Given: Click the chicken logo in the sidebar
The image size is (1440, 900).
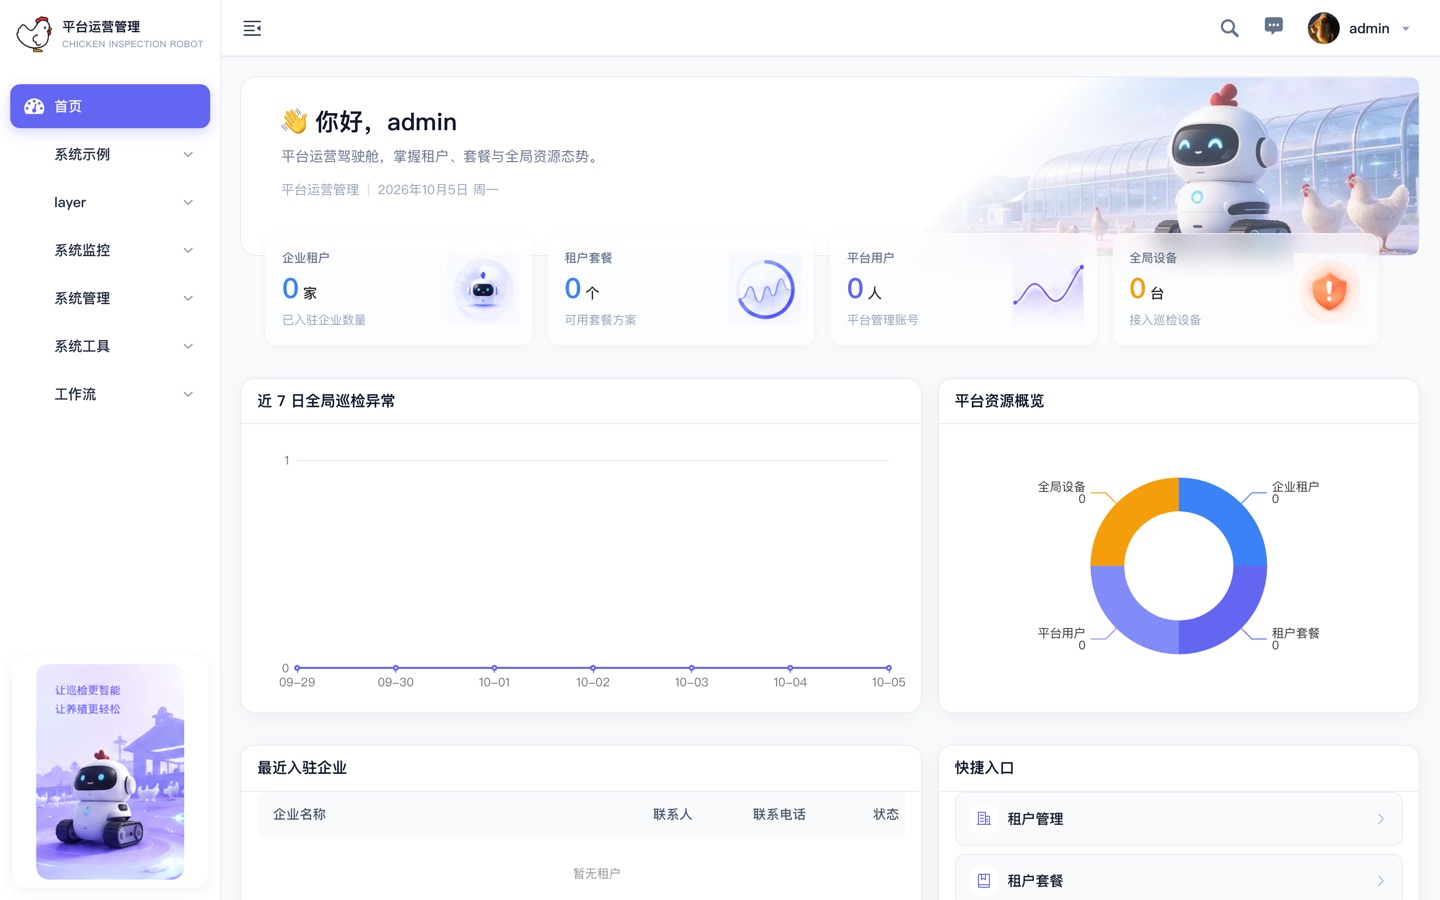Looking at the screenshot, I should click(x=34, y=34).
